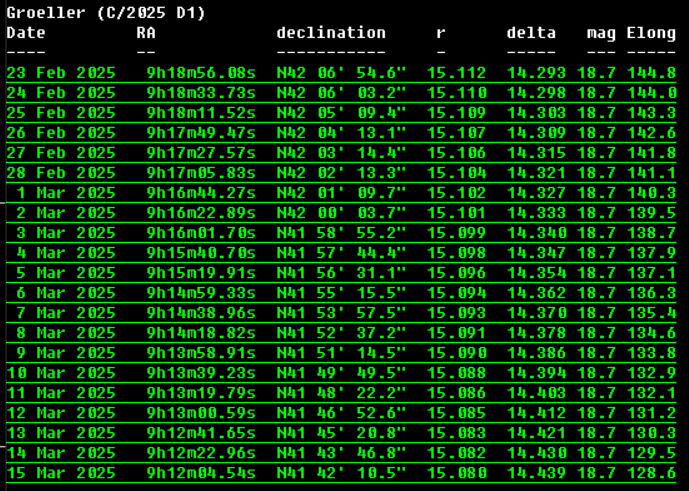Click the mag column header
Image resolution: width=689 pixels, height=491 pixels.
601,33
